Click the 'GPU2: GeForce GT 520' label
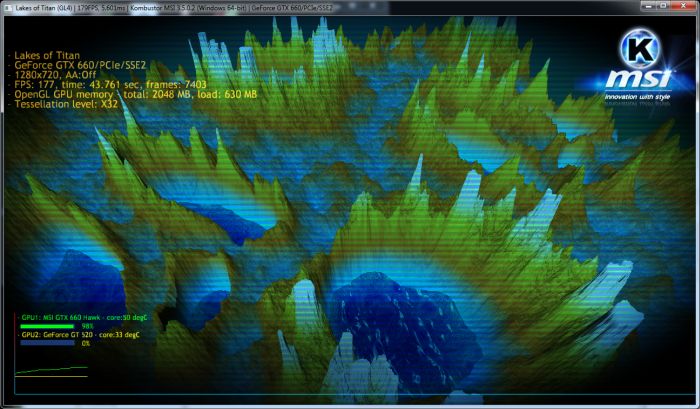The height and width of the screenshot is (409, 700). 80,334
